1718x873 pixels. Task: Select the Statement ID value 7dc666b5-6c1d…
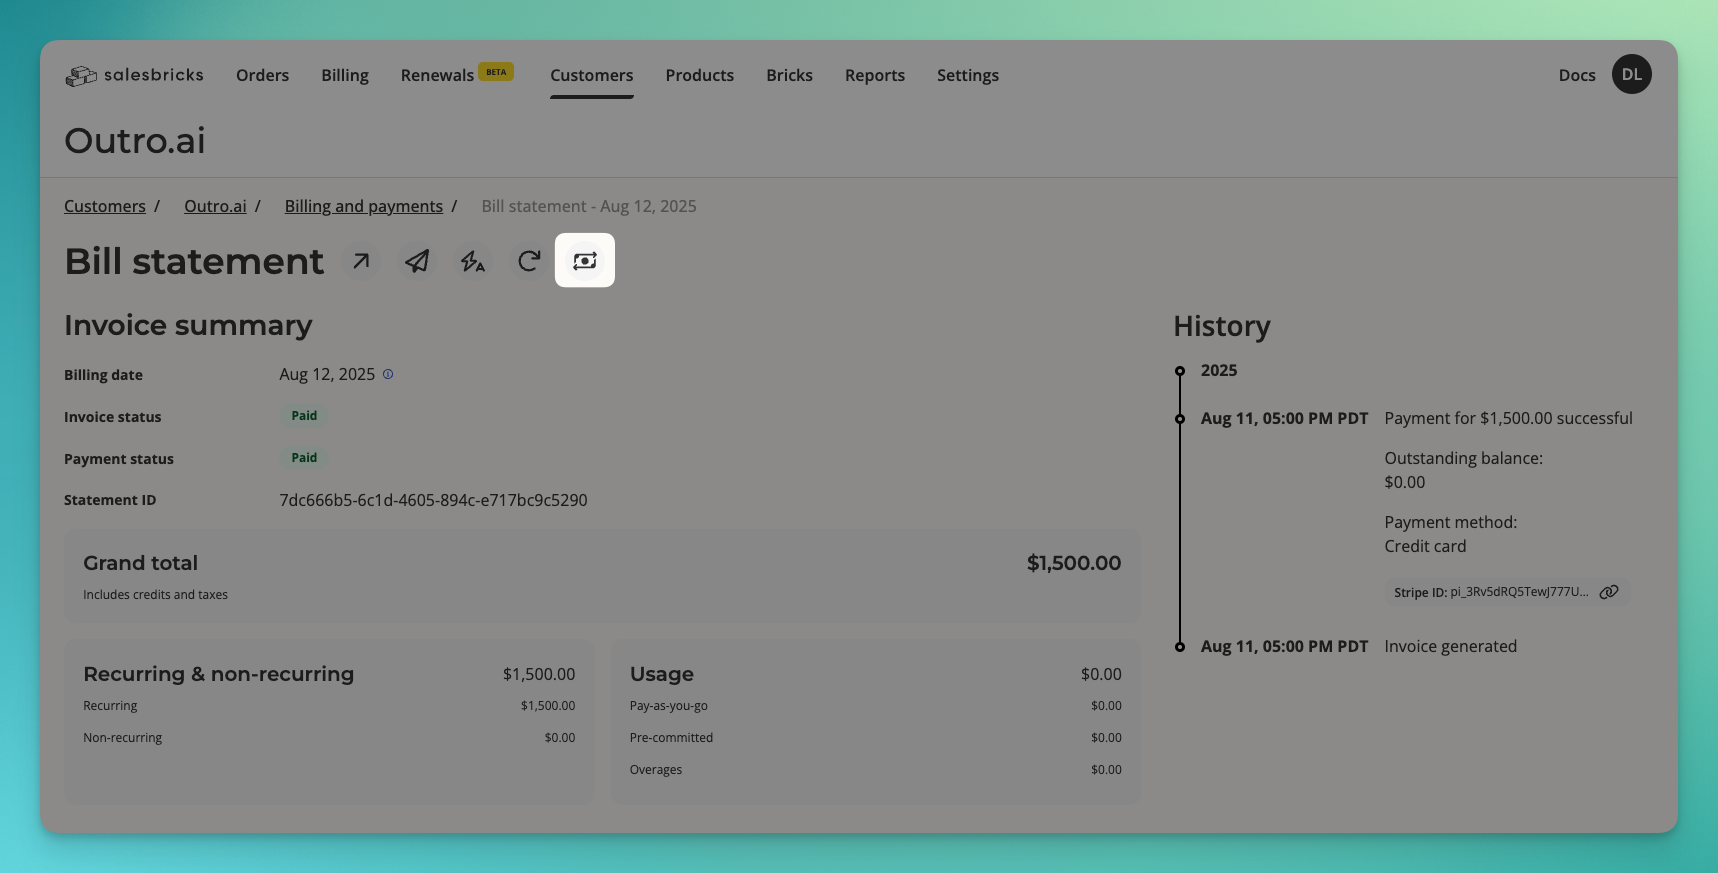coord(433,500)
